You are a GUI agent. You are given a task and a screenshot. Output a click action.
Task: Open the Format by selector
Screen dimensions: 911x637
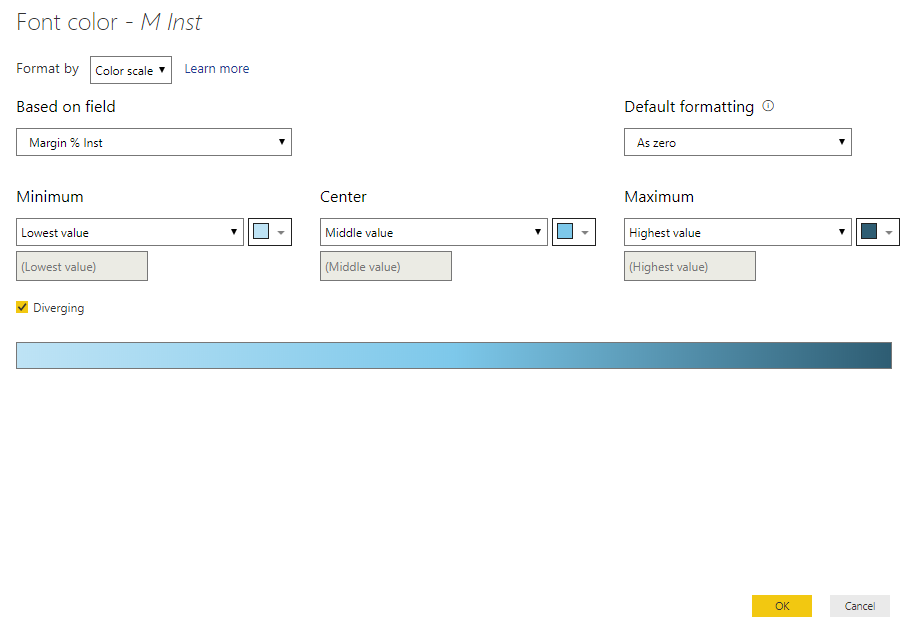click(130, 69)
